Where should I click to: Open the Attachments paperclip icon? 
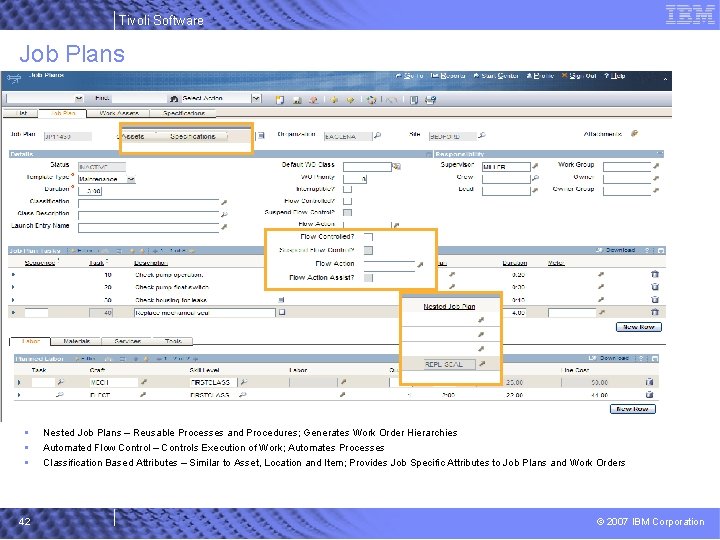click(635, 133)
